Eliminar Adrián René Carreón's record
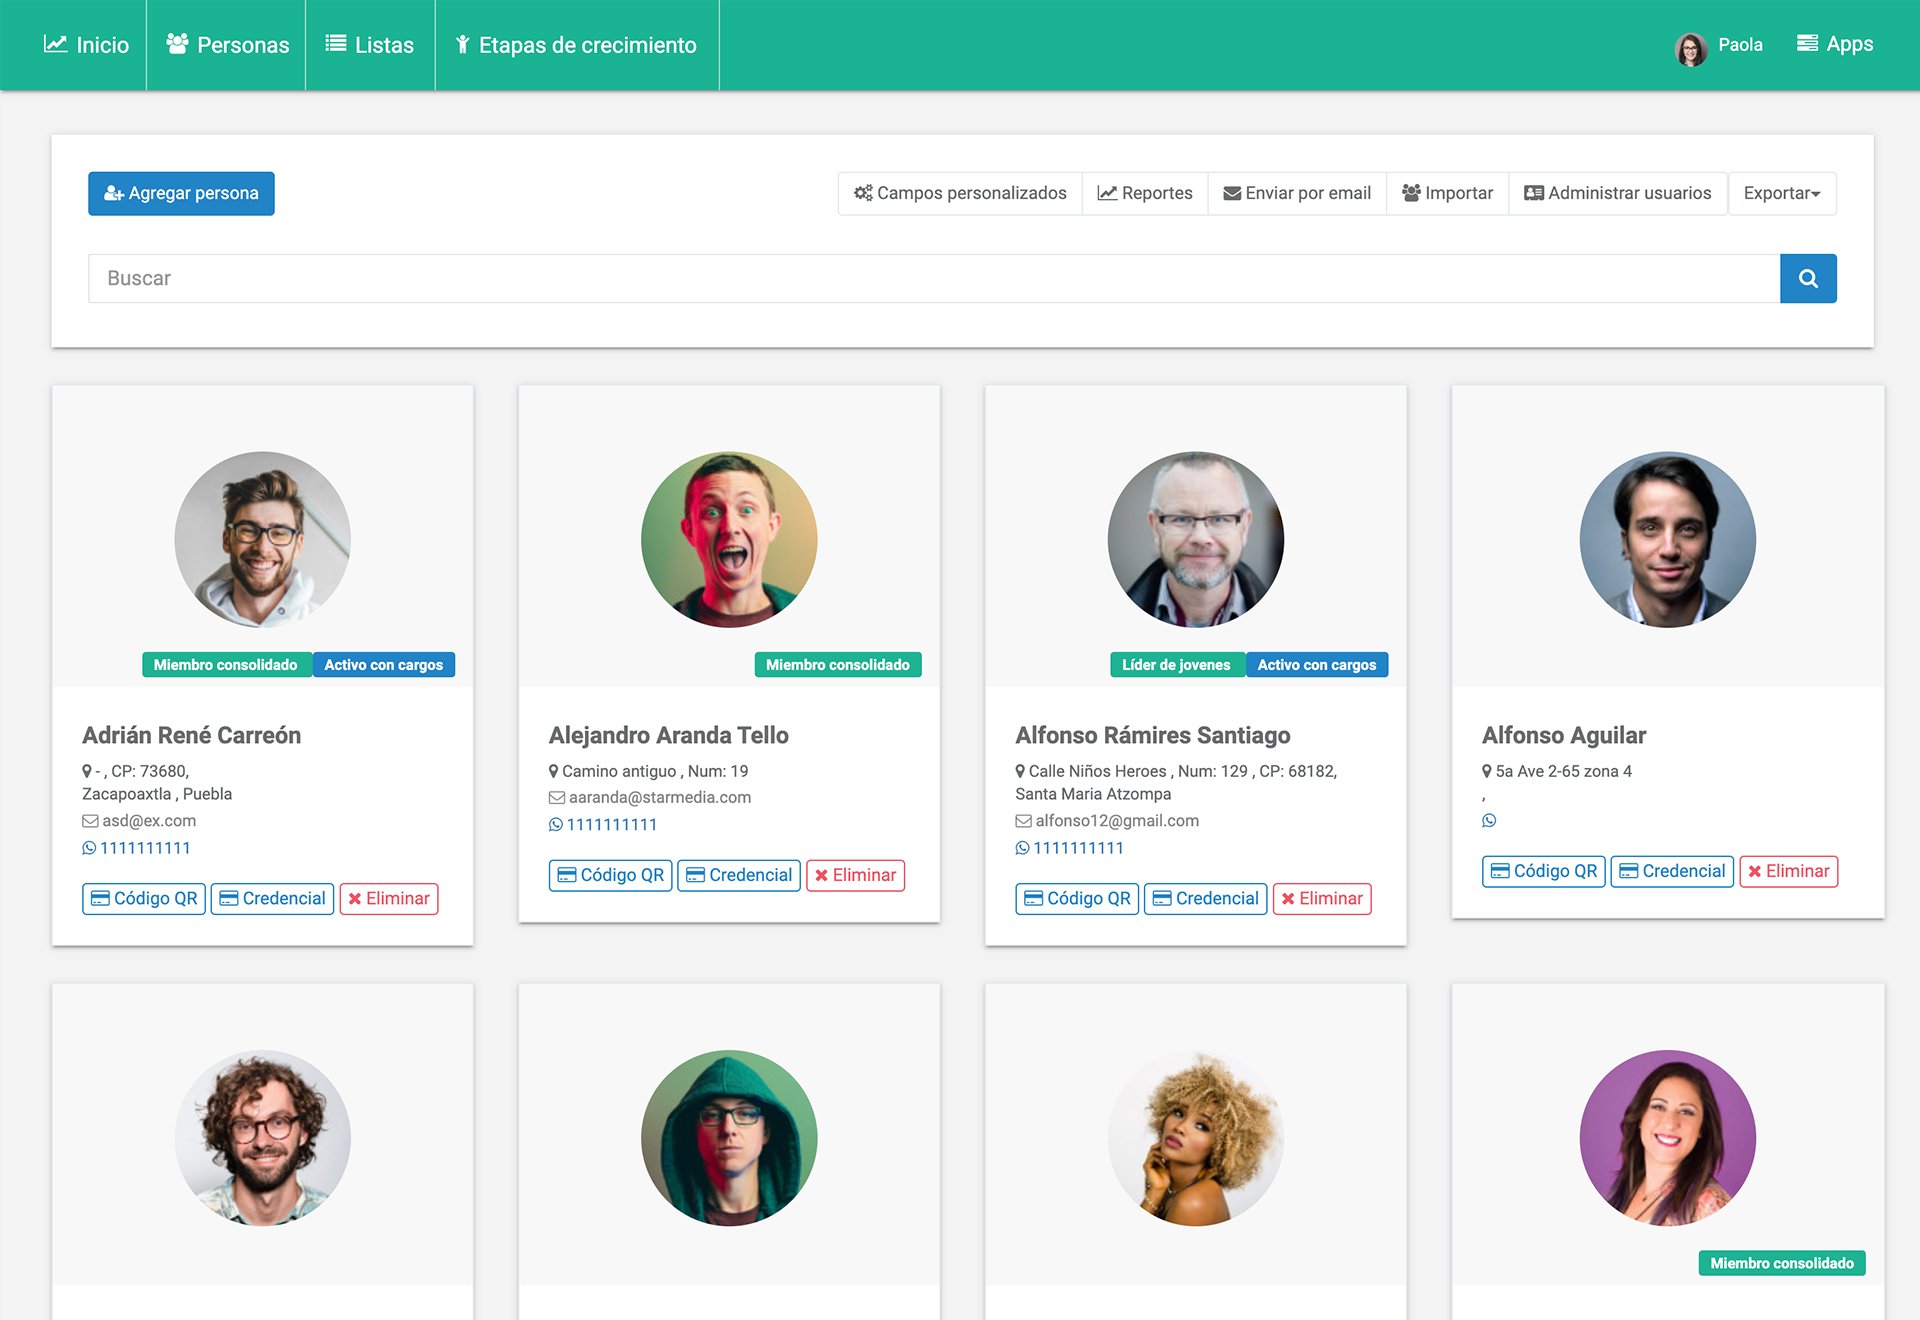1920x1320 pixels. point(389,898)
